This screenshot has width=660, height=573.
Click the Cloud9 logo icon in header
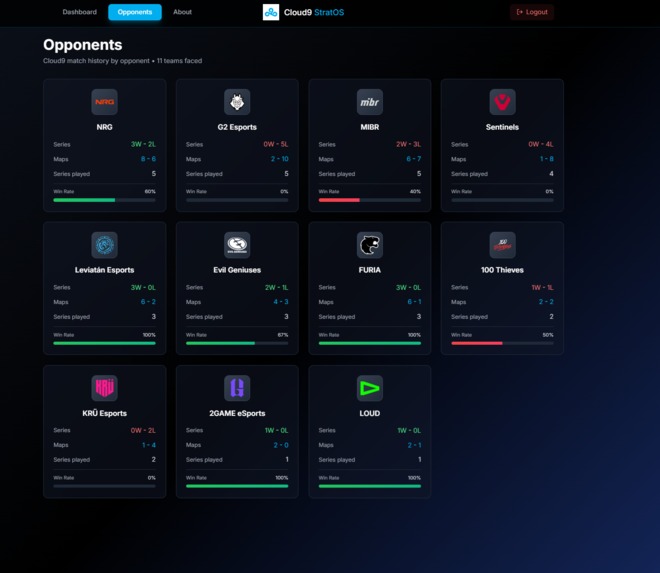(x=271, y=12)
